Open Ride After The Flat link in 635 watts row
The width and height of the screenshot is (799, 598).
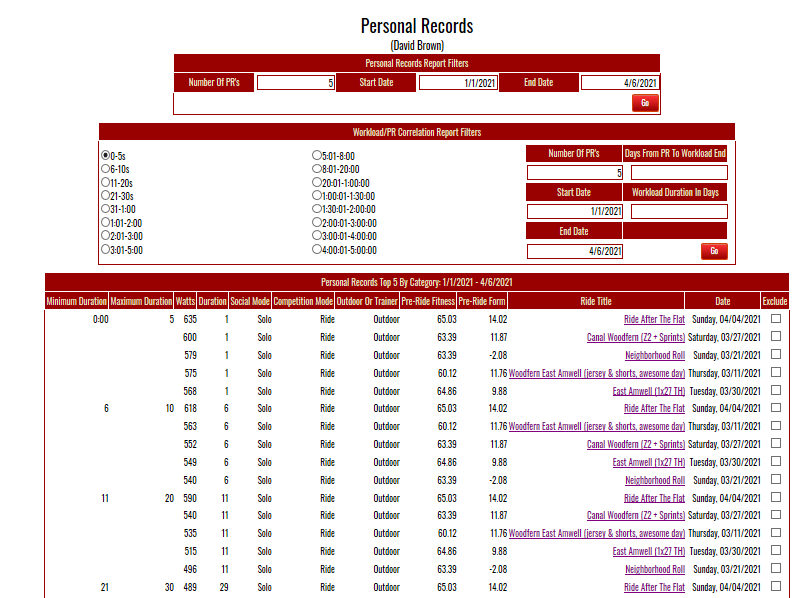654,319
